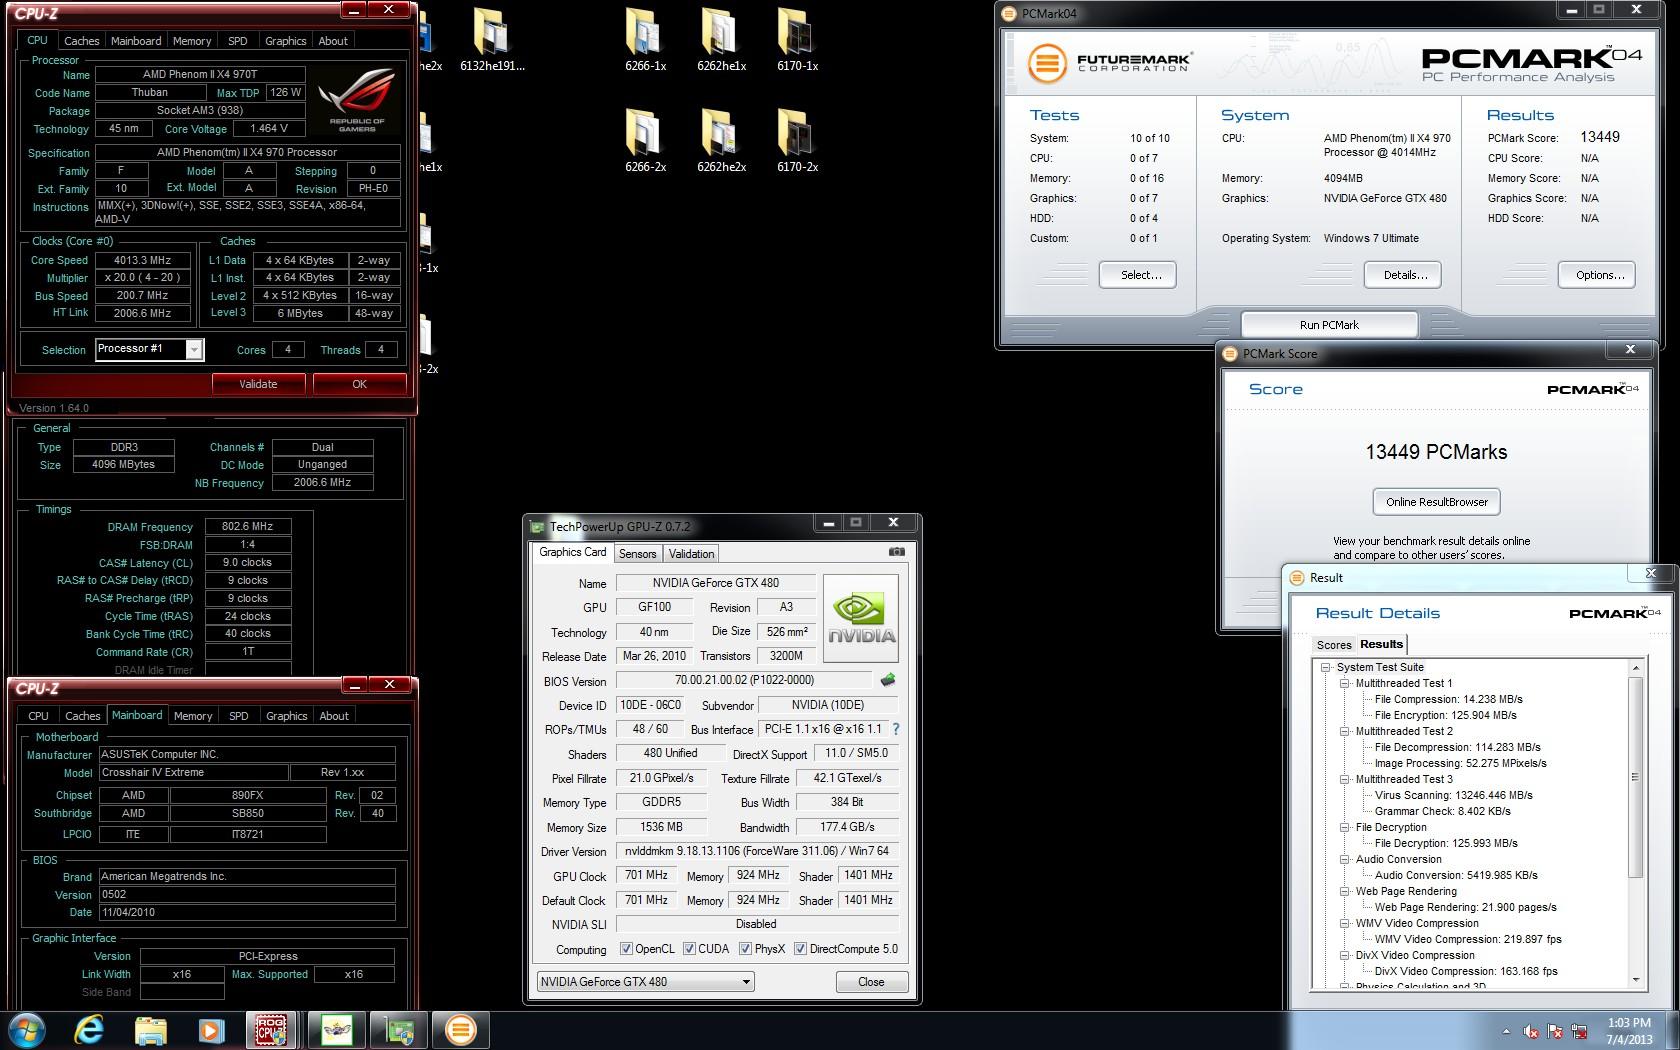This screenshot has height=1050, width=1680.
Task: Select the Image Processing: 52.275 MPixels/s row
Action: (1460, 763)
